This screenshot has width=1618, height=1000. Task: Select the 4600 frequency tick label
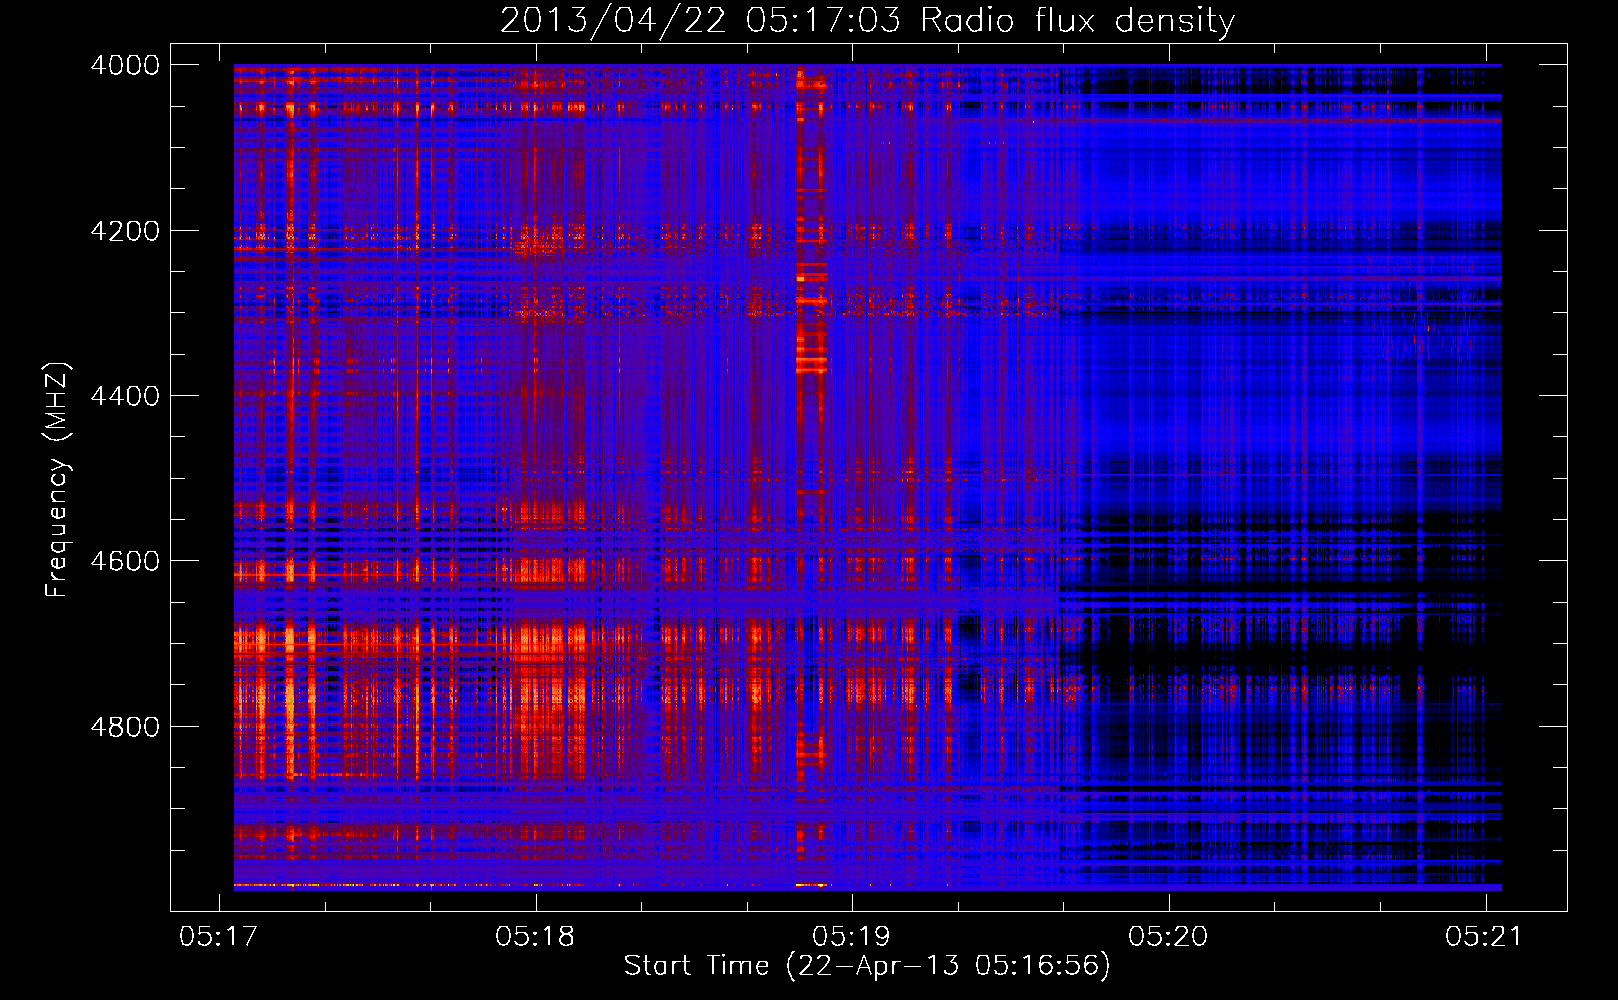(125, 561)
